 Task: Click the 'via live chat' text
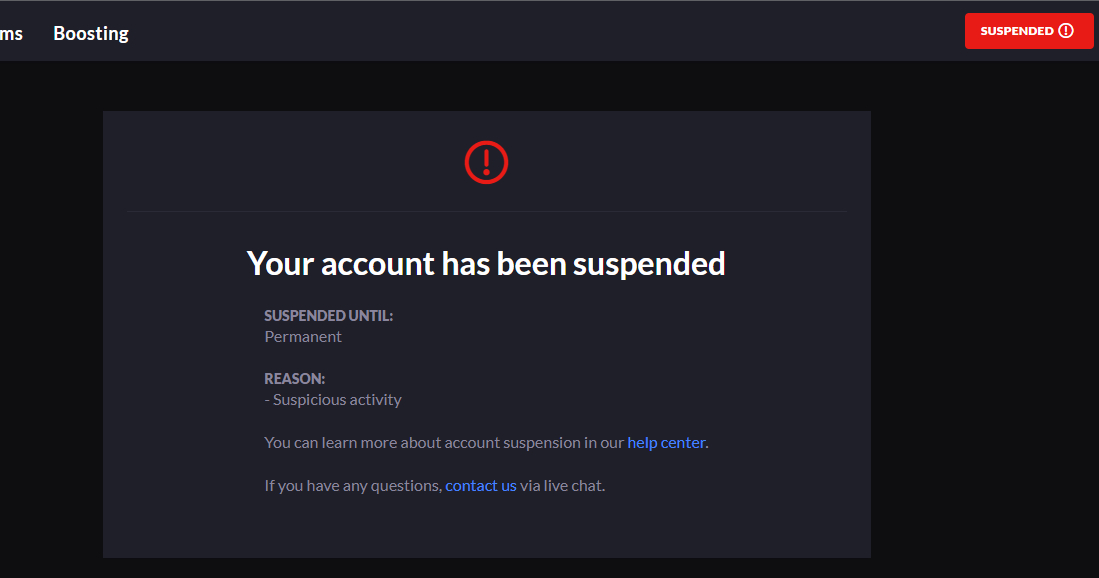[x=562, y=486]
